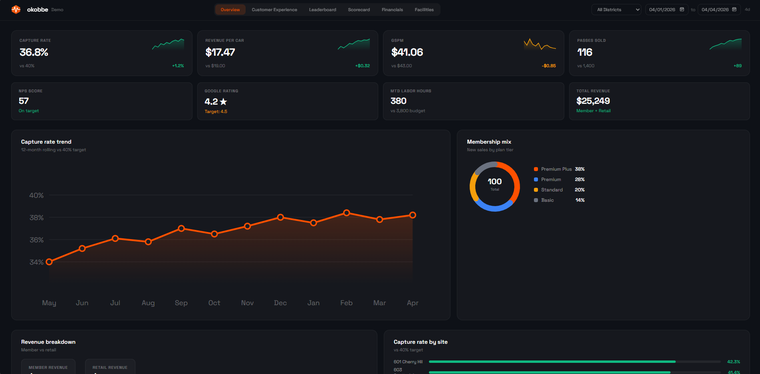Screen dimensions: 760x374
Task: Click the GSPM orange sparkline
Action: pos(540,44)
